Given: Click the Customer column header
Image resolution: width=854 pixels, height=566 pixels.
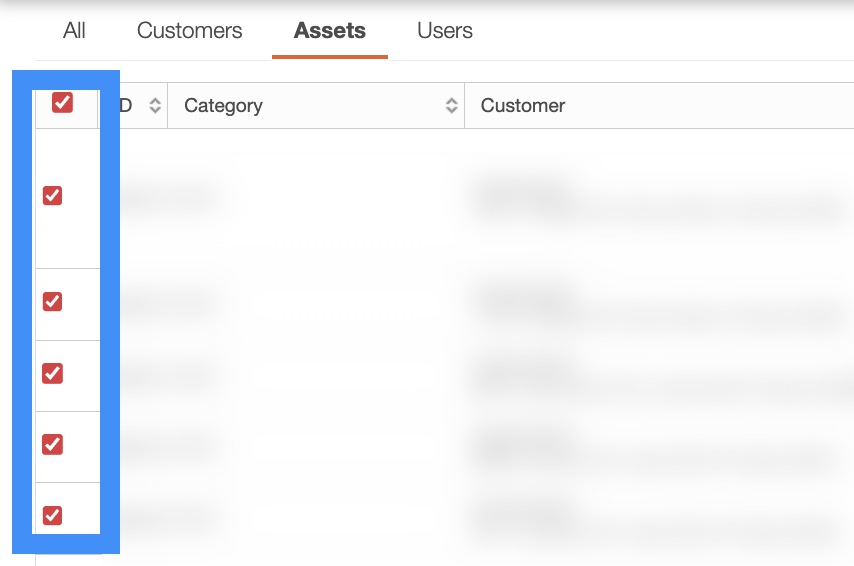Looking at the screenshot, I should pyautogui.click(x=523, y=106).
